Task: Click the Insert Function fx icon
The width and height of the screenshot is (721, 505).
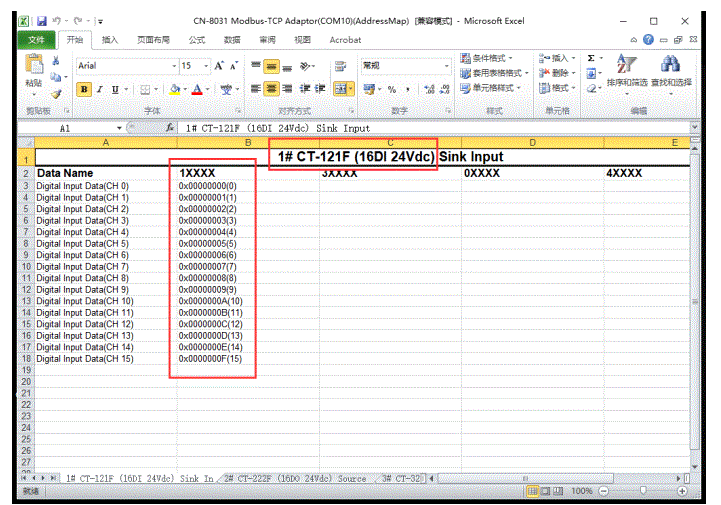Action: [x=170, y=127]
